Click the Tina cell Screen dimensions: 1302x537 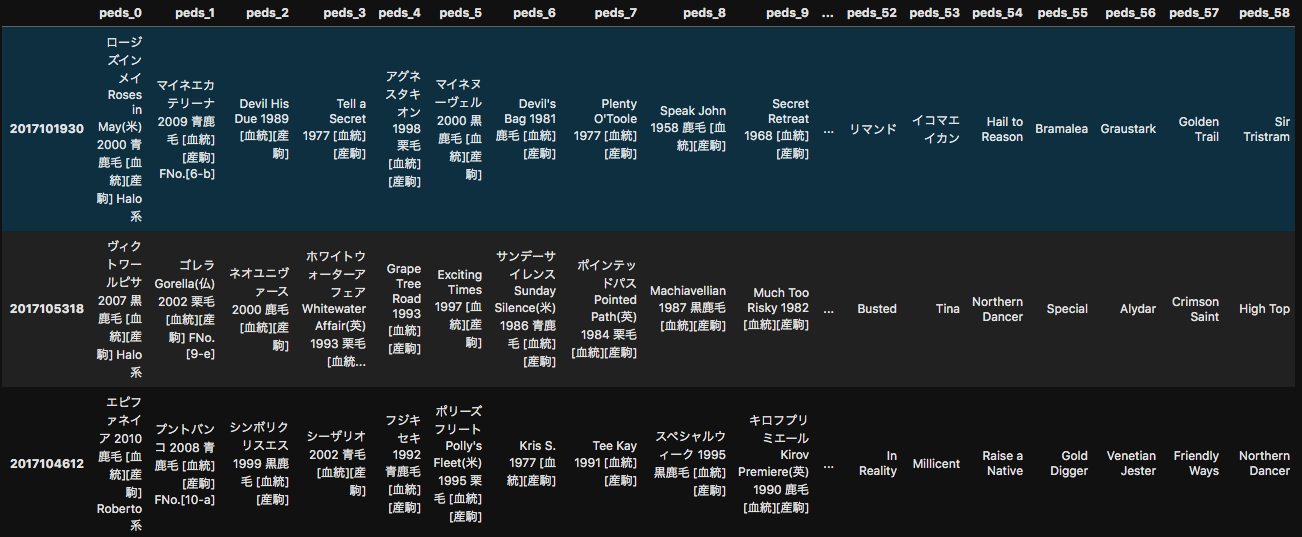pos(947,309)
